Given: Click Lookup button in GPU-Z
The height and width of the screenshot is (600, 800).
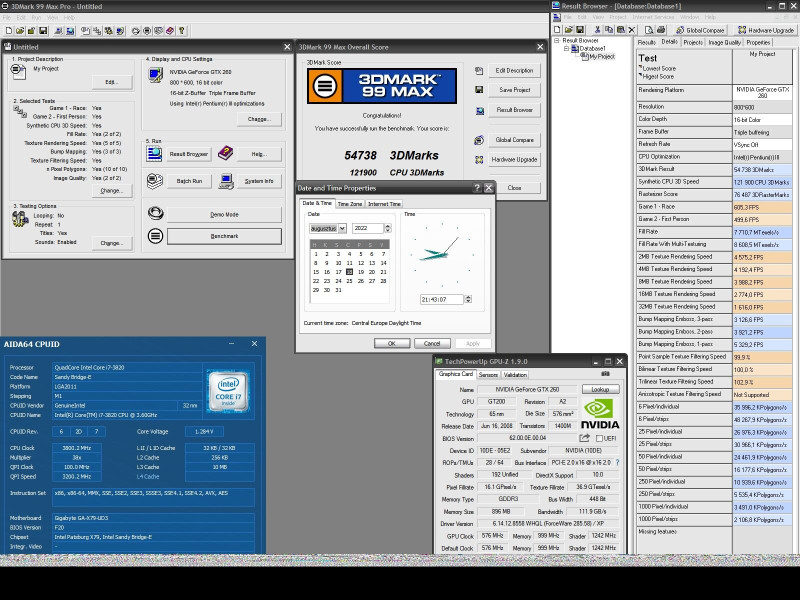Looking at the screenshot, I should coord(600,389).
